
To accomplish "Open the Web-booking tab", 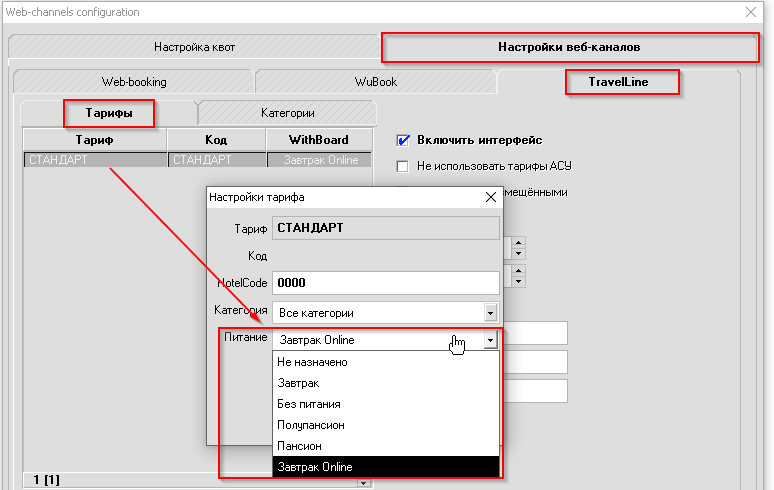I will point(134,82).
